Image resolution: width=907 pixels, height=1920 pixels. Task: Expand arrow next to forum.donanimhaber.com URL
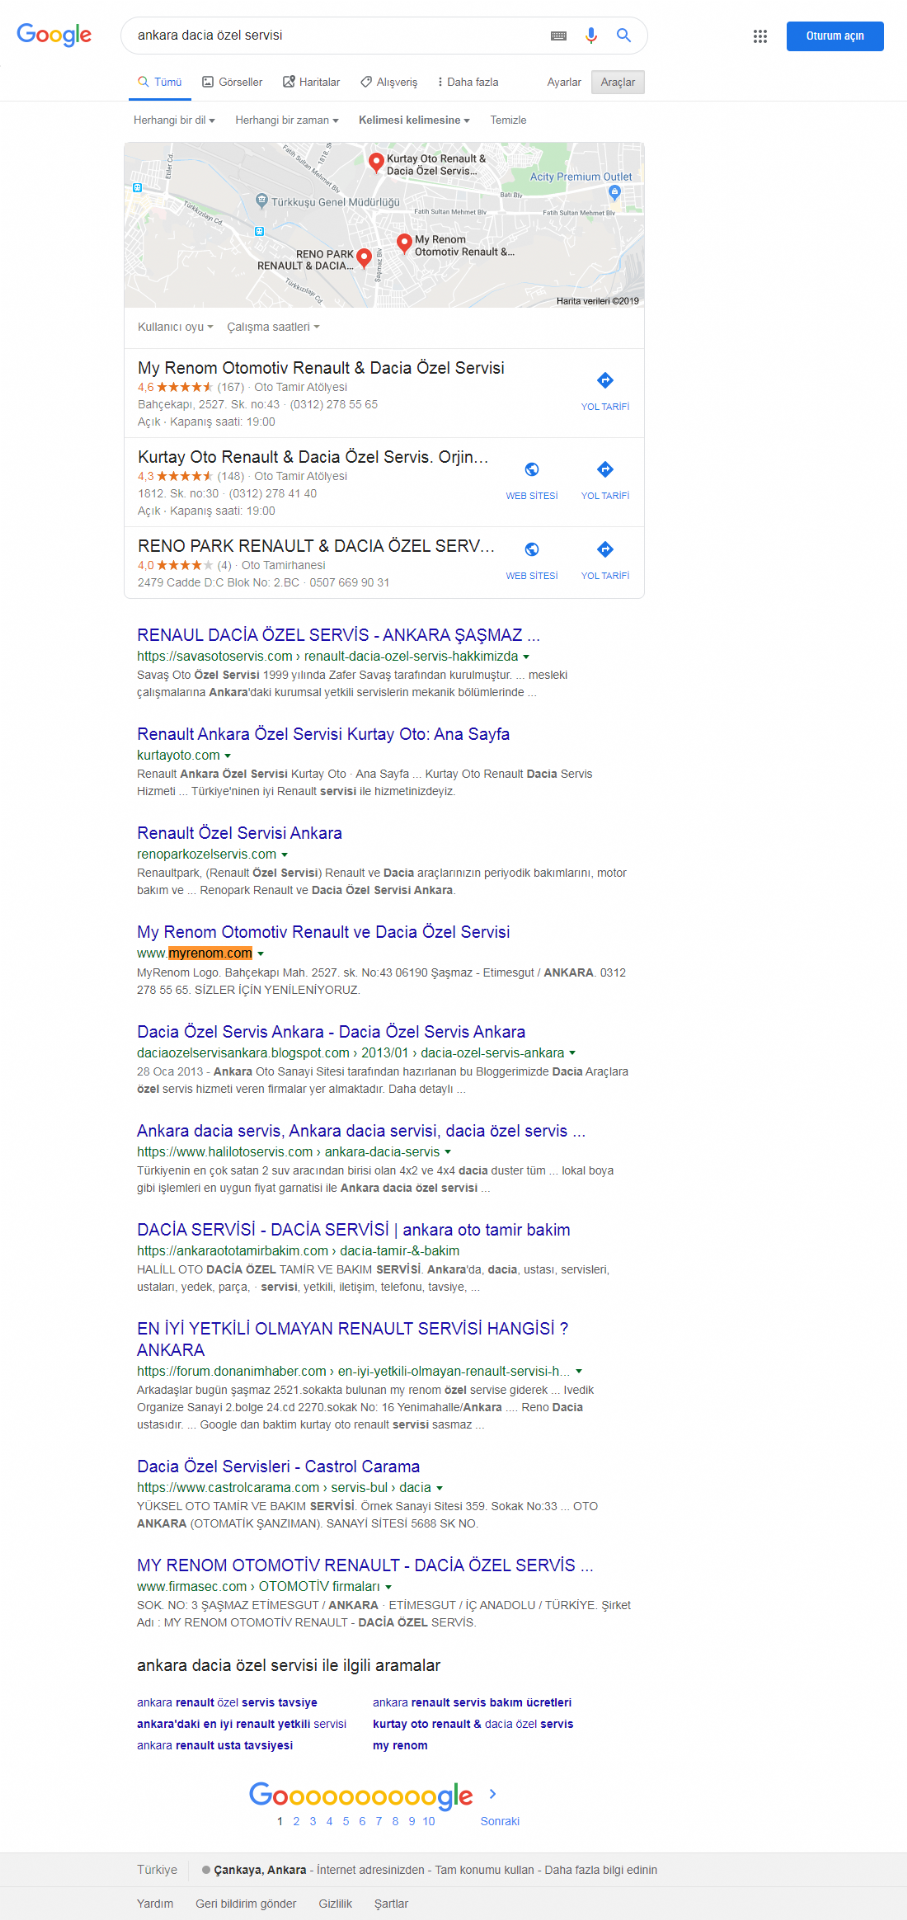pyautogui.click(x=579, y=1372)
